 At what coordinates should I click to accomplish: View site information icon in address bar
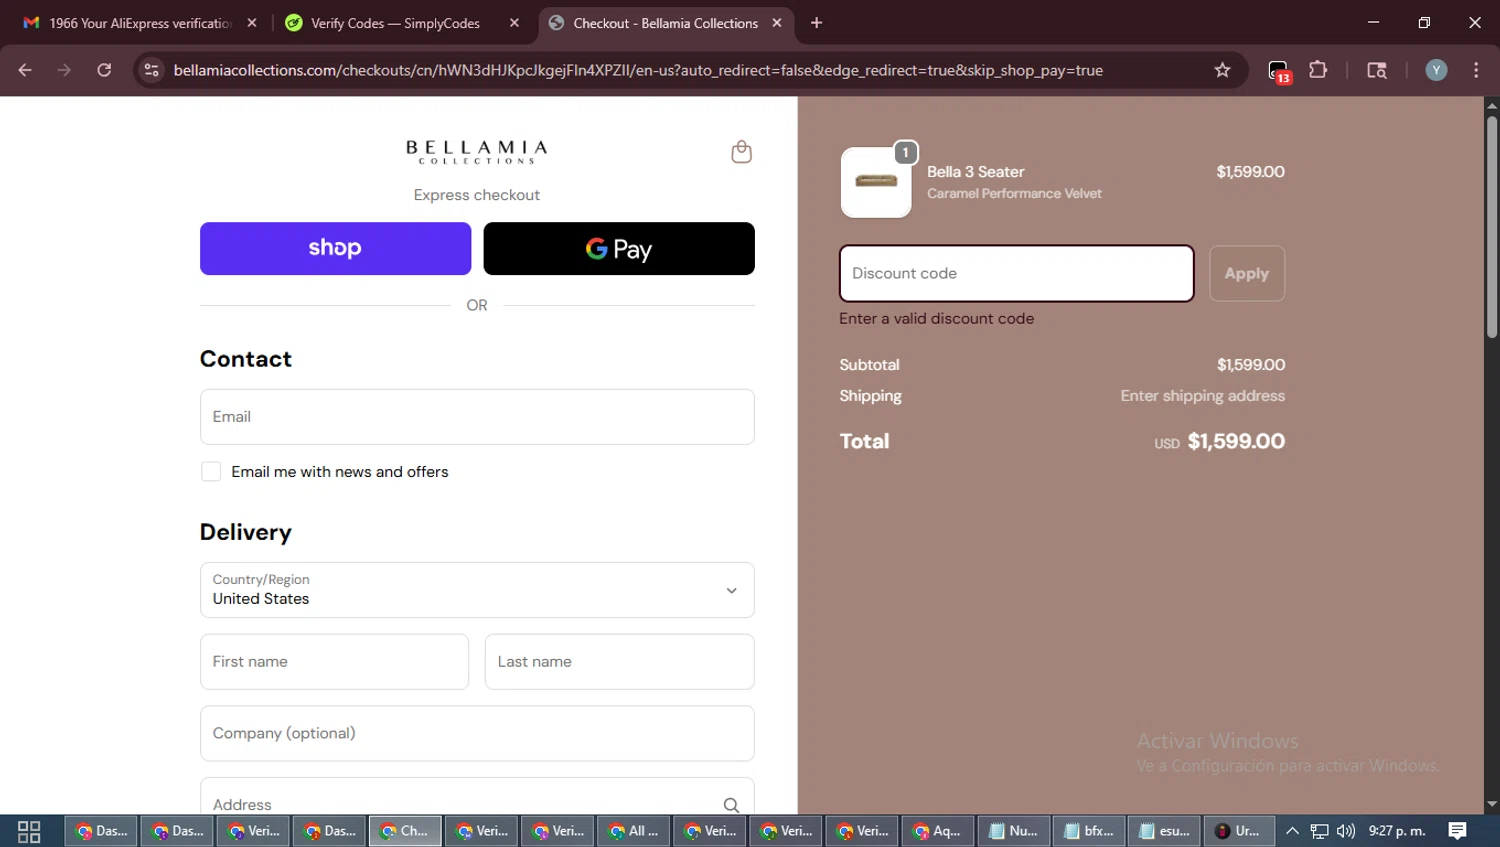[x=151, y=70]
